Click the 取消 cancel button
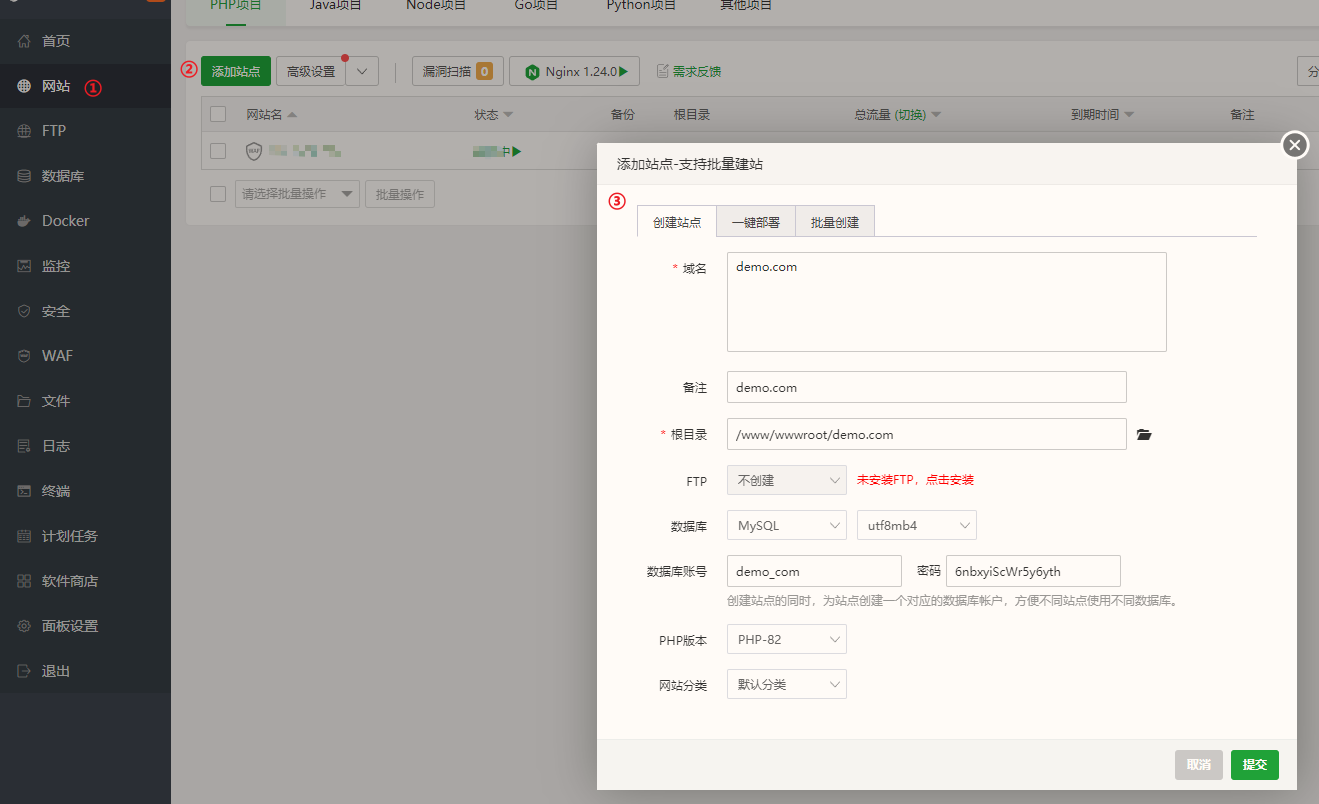The image size is (1319, 804). click(1199, 765)
